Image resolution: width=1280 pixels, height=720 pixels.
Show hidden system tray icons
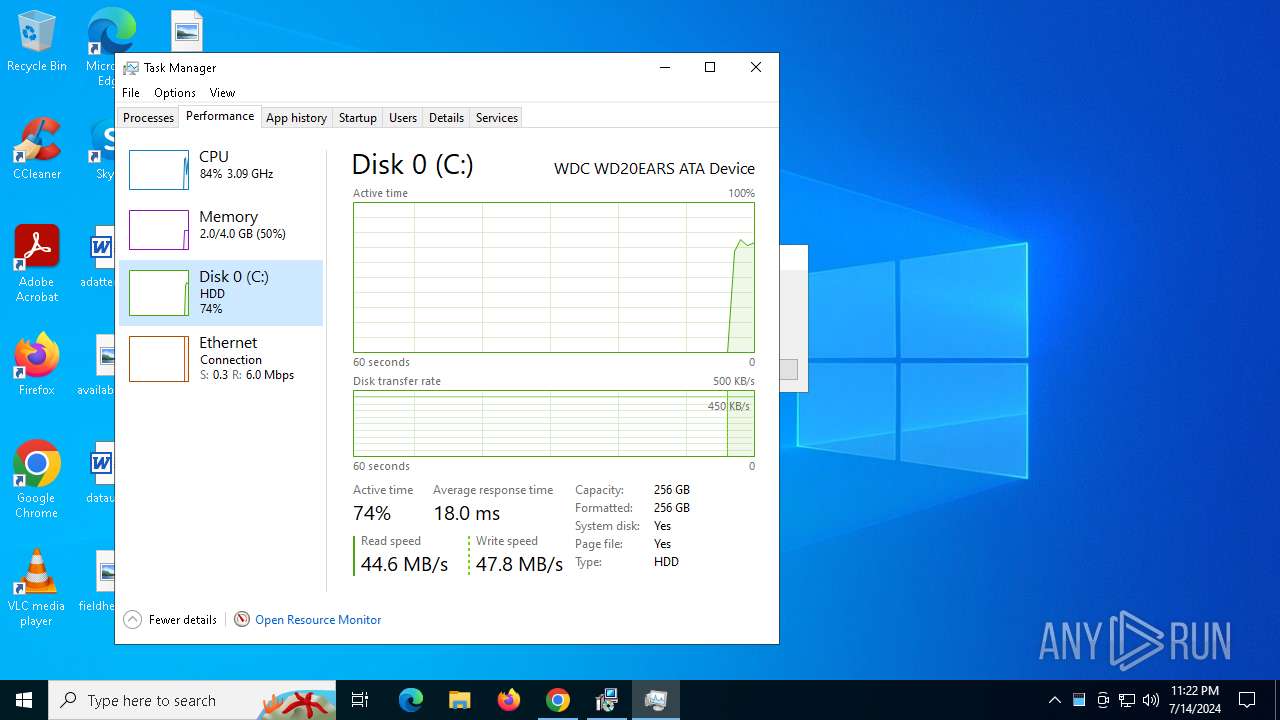click(1054, 700)
